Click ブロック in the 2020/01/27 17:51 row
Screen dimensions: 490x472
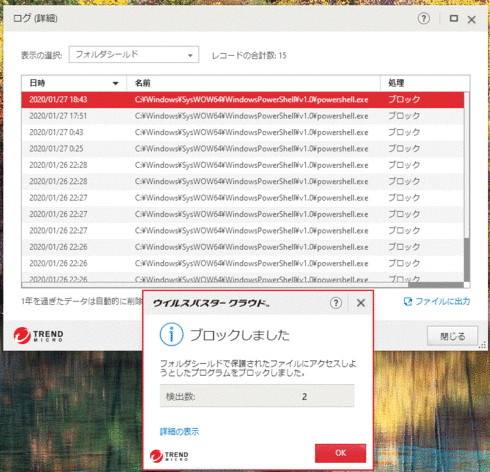[404, 116]
